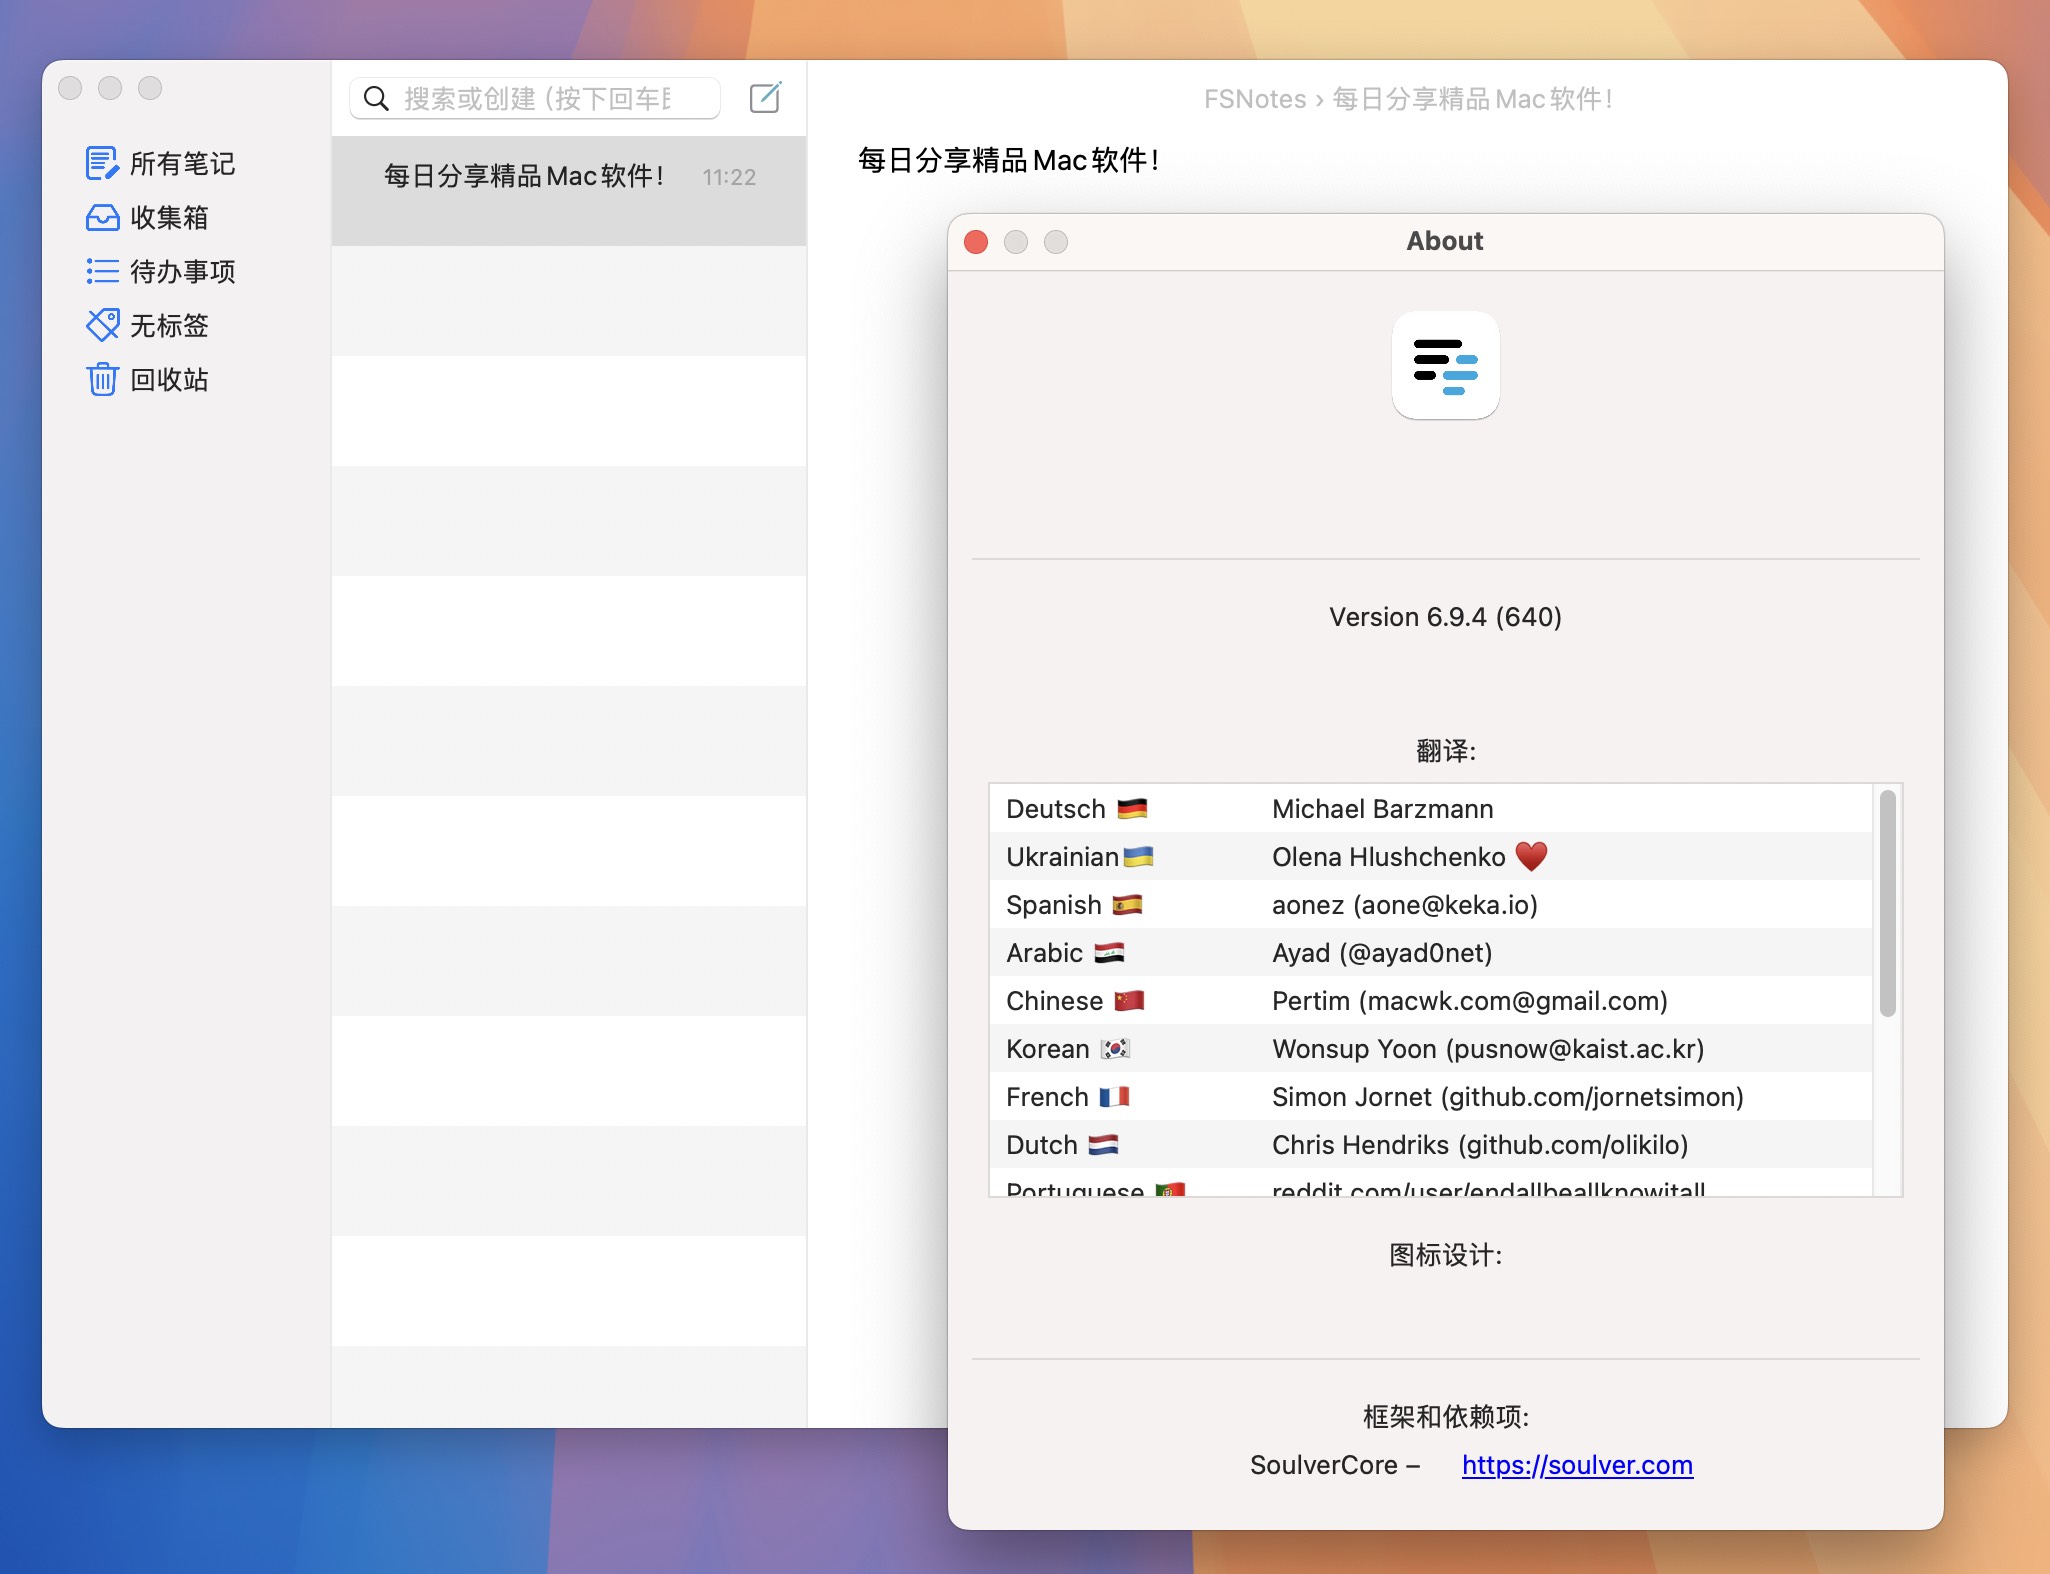Select the Ukrainian translator row
Image resolution: width=2050 pixels, height=1574 pixels.
click(x=1431, y=856)
